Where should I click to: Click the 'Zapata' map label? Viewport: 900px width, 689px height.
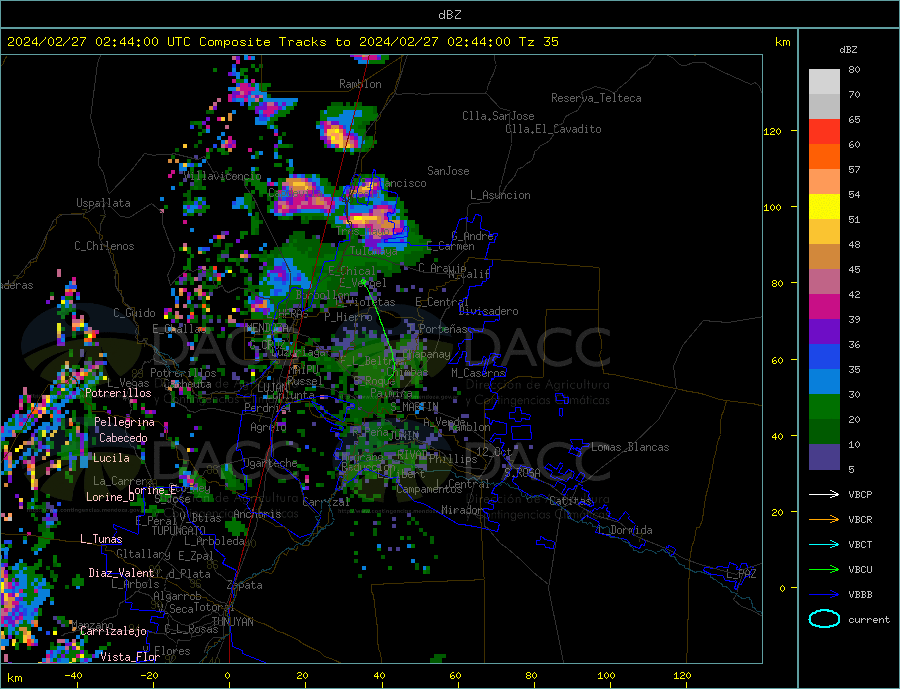point(245,585)
